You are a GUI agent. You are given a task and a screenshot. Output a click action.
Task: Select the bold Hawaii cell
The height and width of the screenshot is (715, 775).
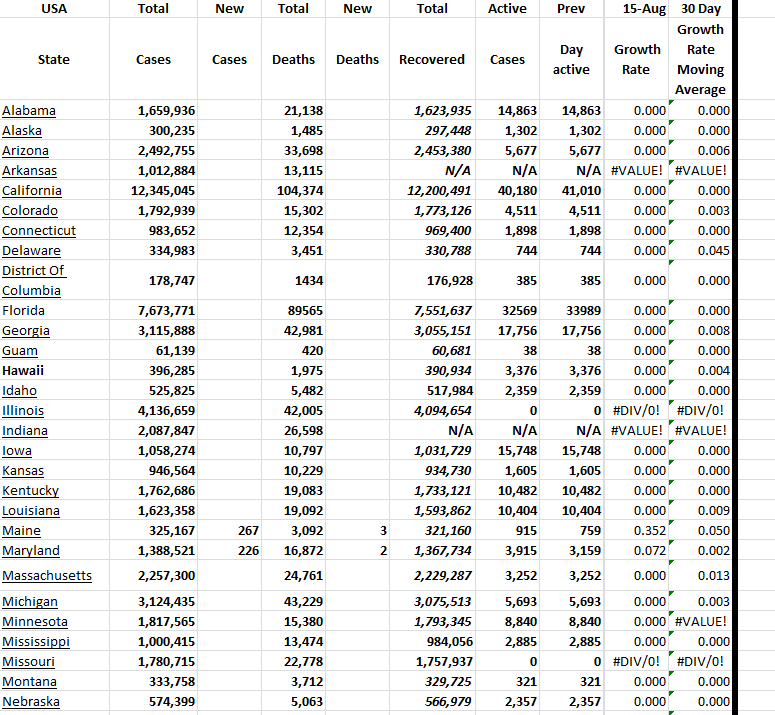[x=54, y=371]
